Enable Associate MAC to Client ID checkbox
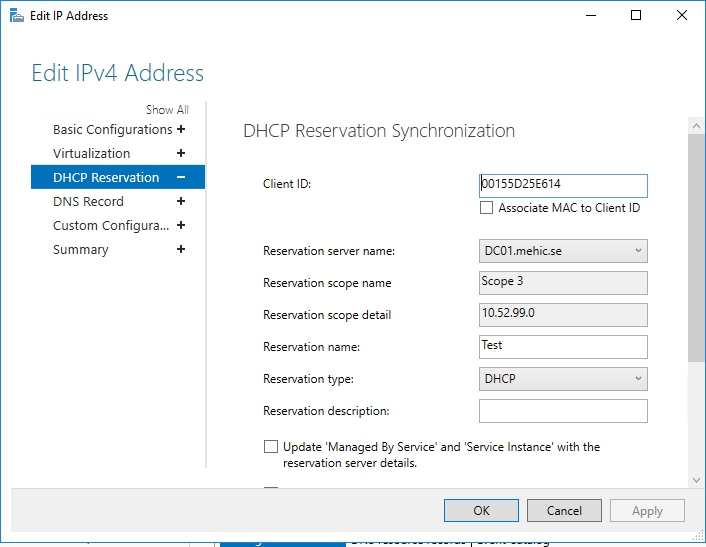This screenshot has height=547, width=706. [x=487, y=208]
